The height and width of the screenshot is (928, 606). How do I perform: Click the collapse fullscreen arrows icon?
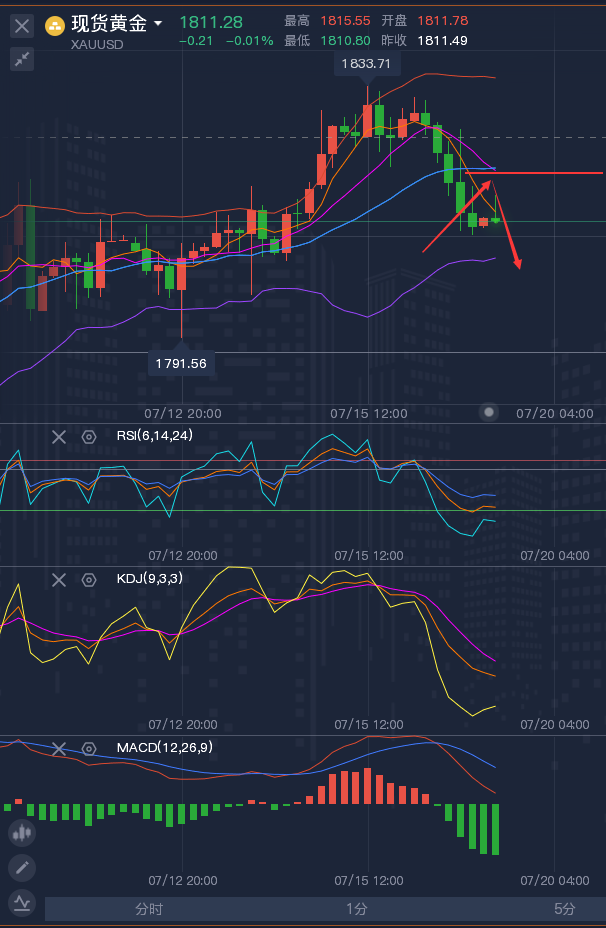[x=22, y=59]
